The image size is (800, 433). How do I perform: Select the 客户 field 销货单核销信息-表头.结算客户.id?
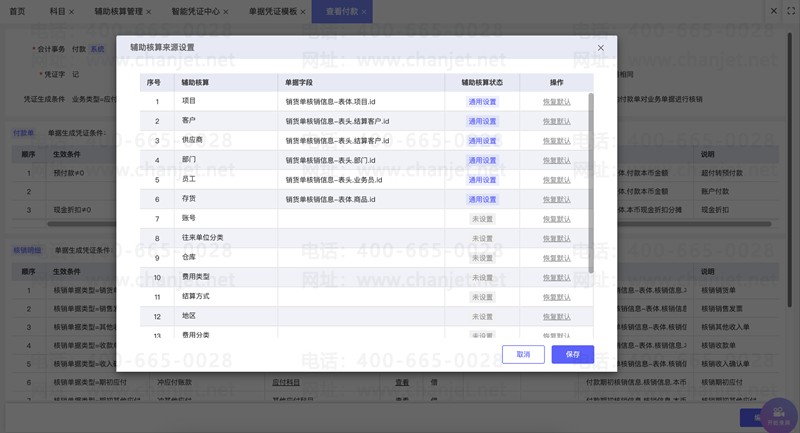[x=337, y=121]
